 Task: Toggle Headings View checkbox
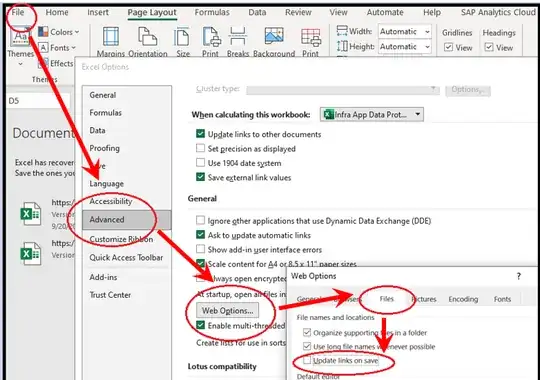489,47
